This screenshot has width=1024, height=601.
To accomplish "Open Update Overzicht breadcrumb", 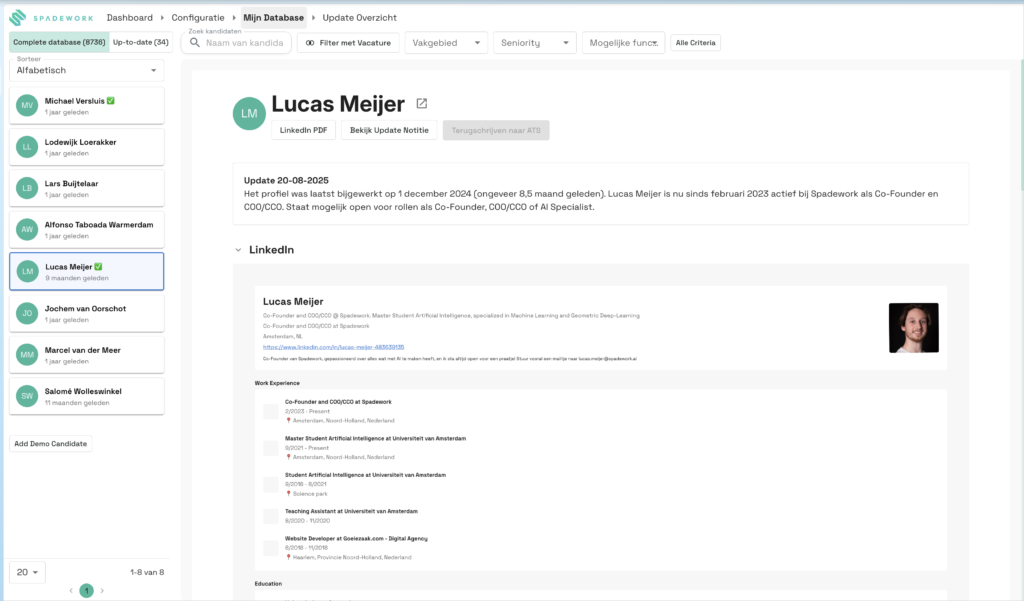I will [359, 18].
